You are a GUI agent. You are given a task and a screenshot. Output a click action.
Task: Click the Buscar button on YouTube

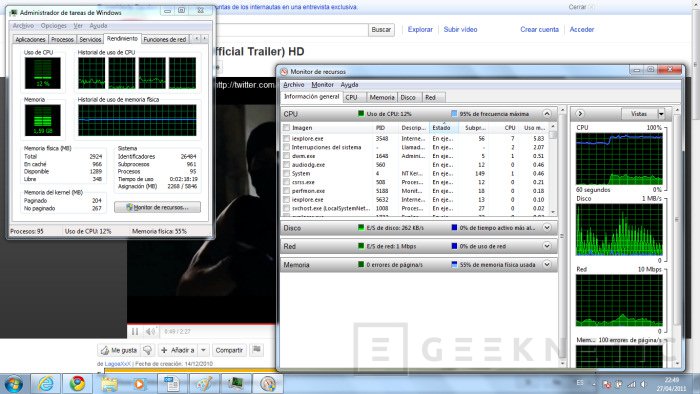381,29
